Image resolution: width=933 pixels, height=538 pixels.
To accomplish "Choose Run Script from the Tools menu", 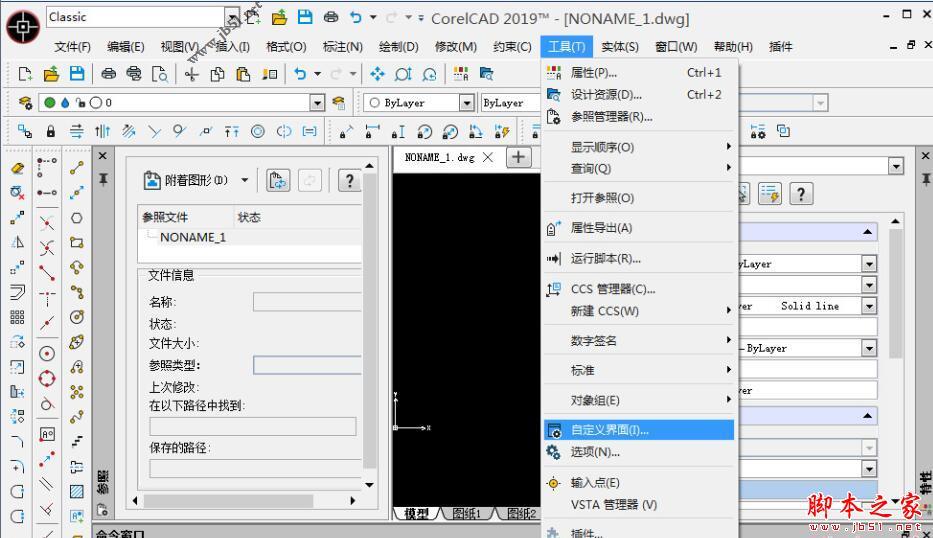I will click(638, 258).
